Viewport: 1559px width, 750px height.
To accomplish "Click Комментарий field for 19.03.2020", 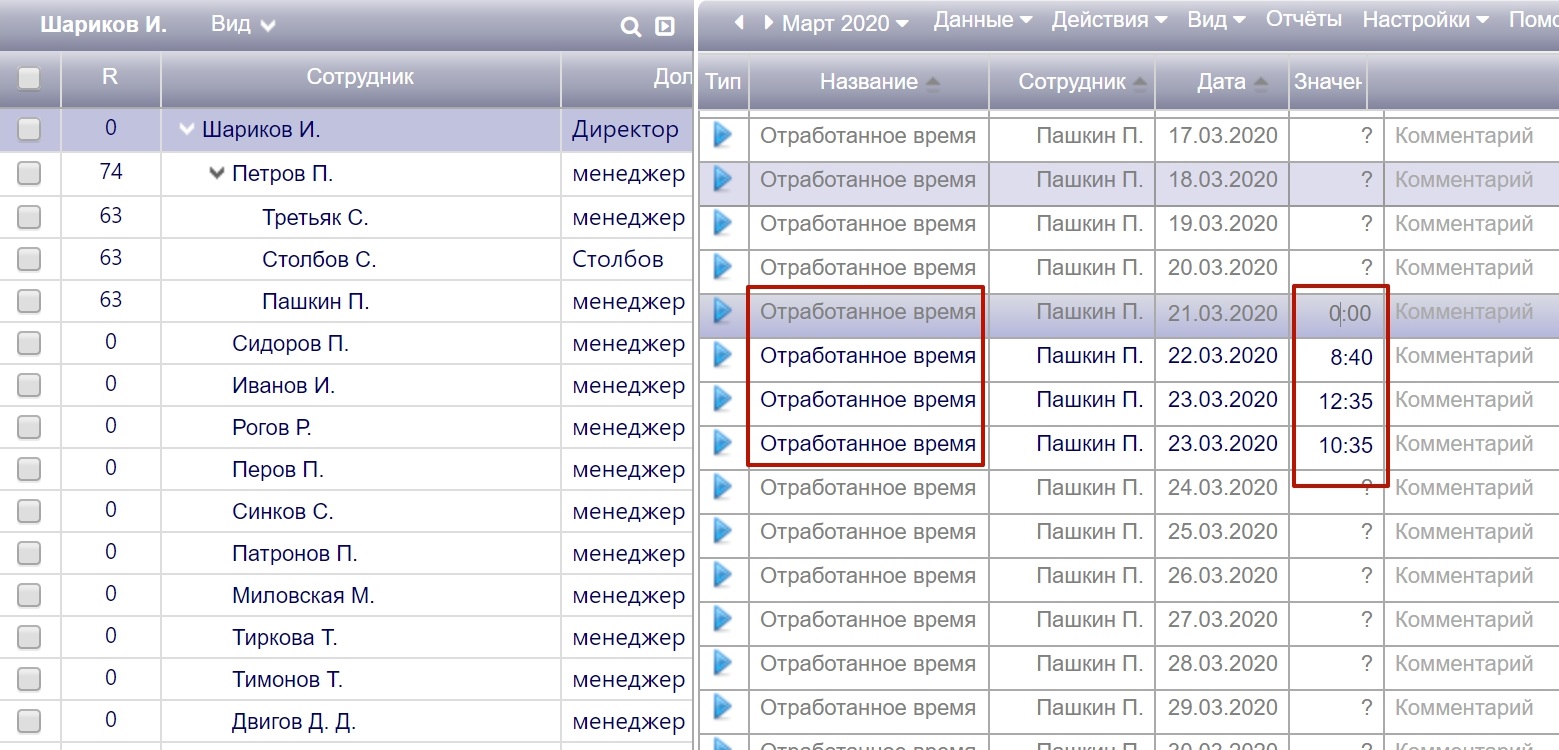I will 1464,224.
